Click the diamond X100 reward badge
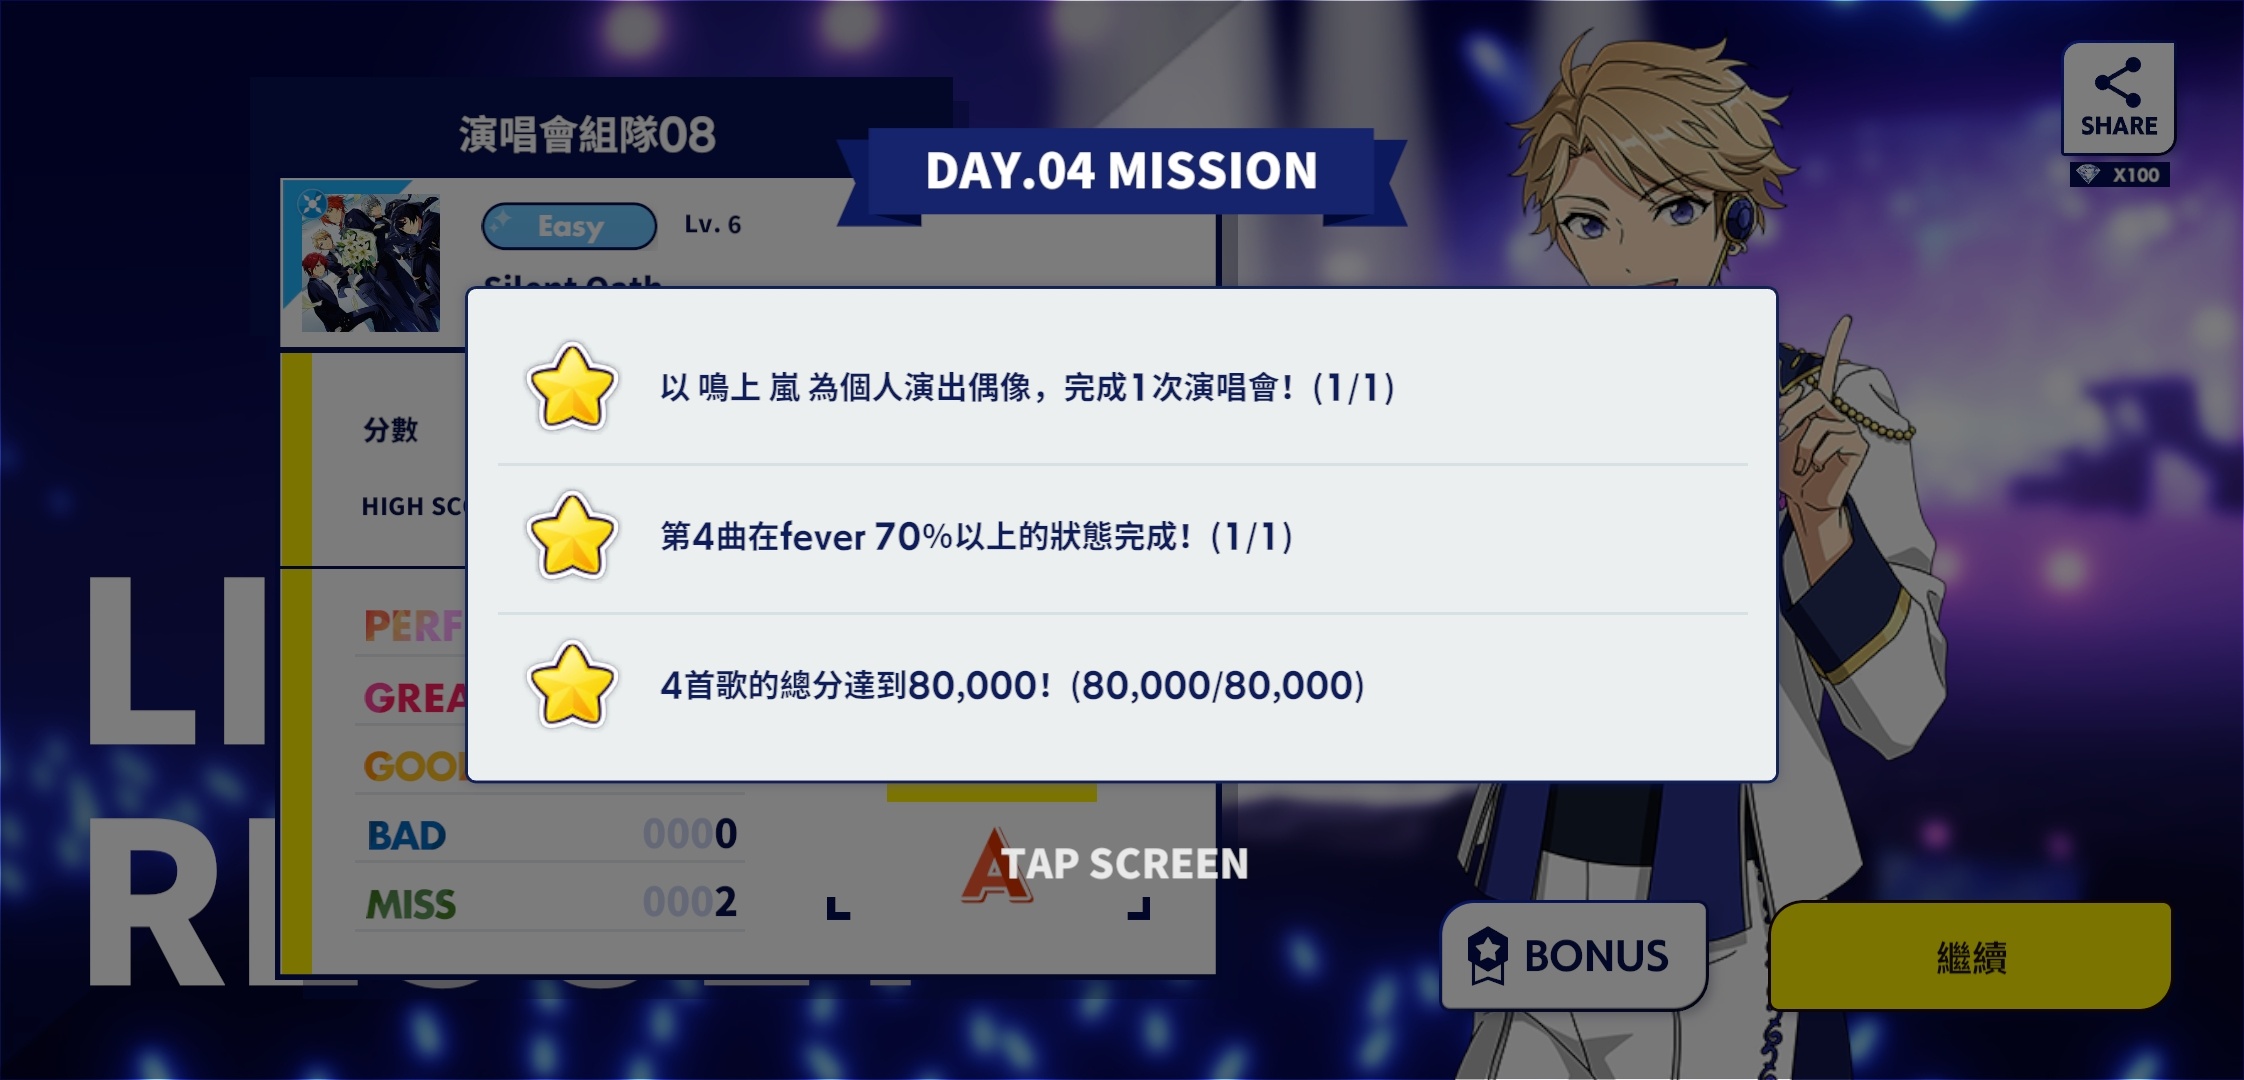 click(x=2119, y=175)
